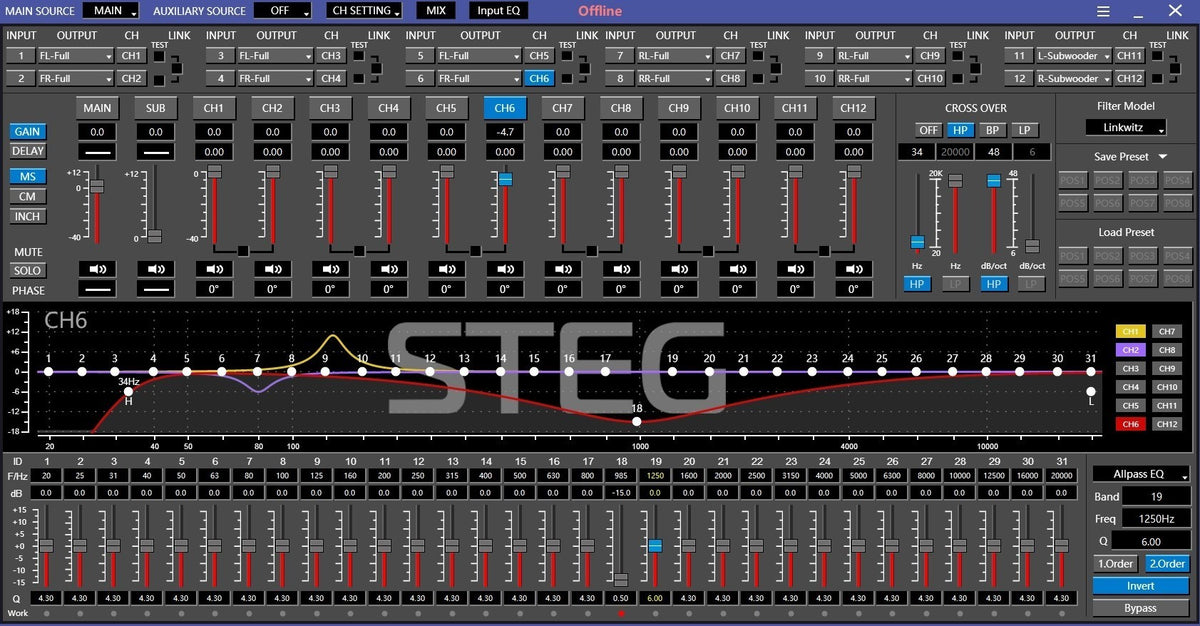Click the CH6 gain value -4.7 field
Image resolution: width=1200 pixels, height=626 pixels.
coord(504,132)
